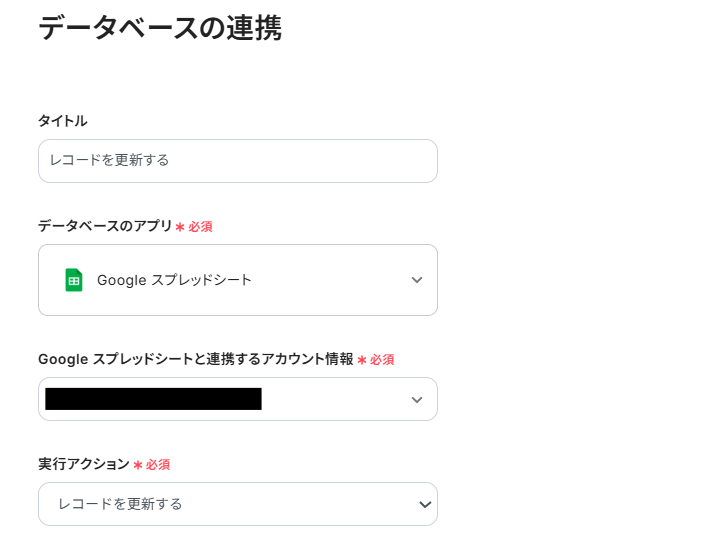Click the Google スプレッドシートと連携するアカウント情報 label
The height and width of the screenshot is (558, 724).
195,359
